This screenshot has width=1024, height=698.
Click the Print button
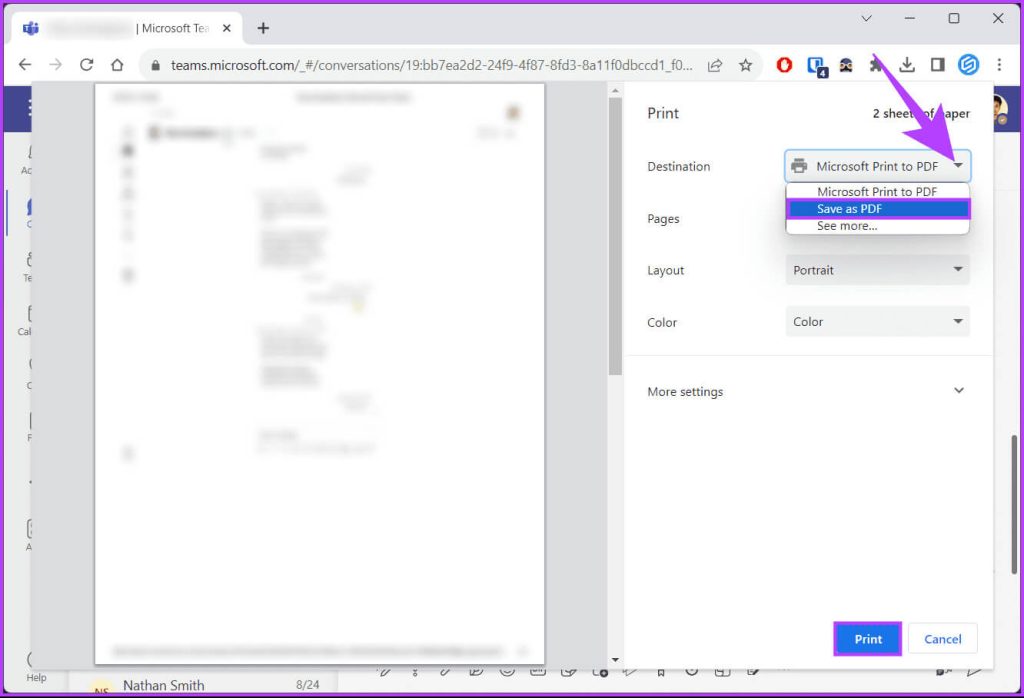868,639
